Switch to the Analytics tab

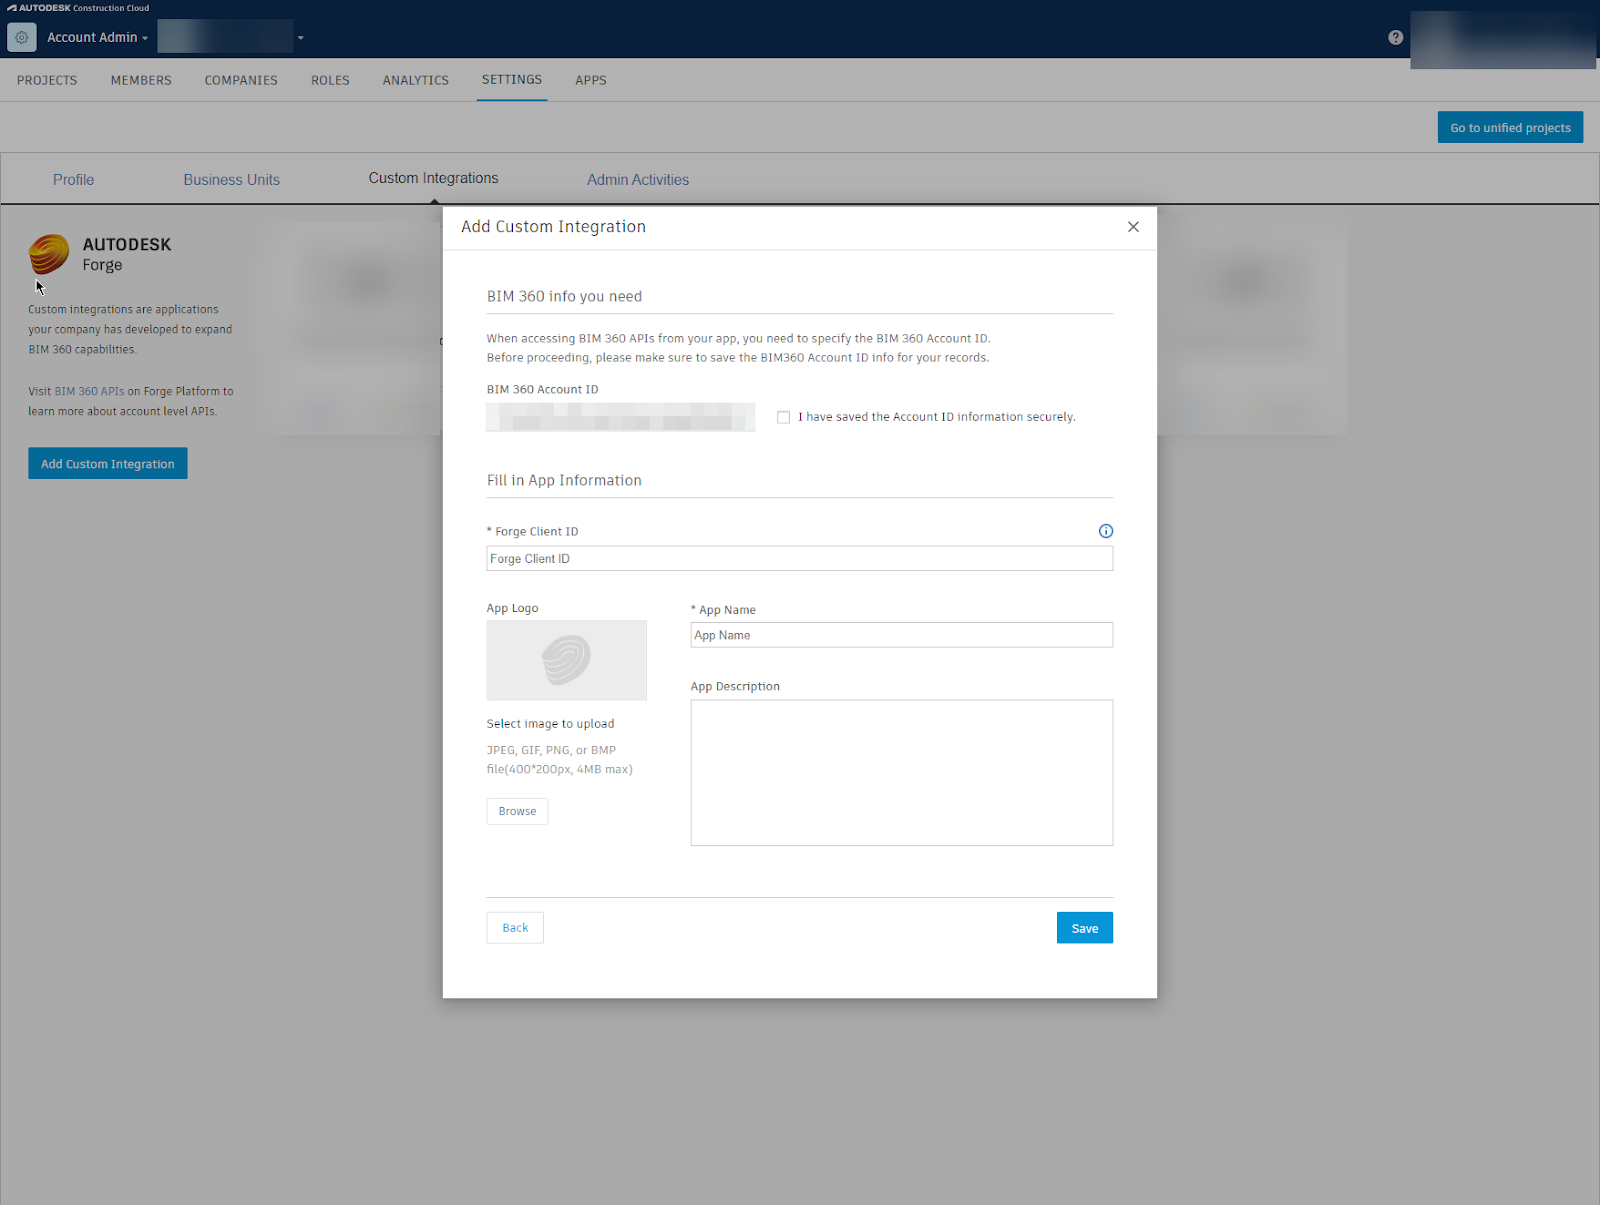pyautogui.click(x=416, y=80)
